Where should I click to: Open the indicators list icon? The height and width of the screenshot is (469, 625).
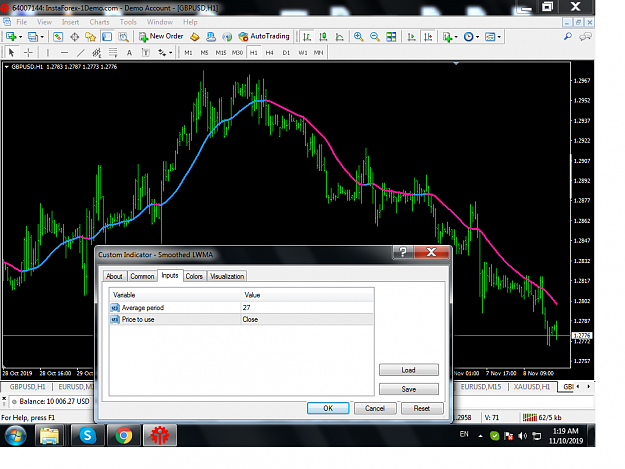coord(447,37)
